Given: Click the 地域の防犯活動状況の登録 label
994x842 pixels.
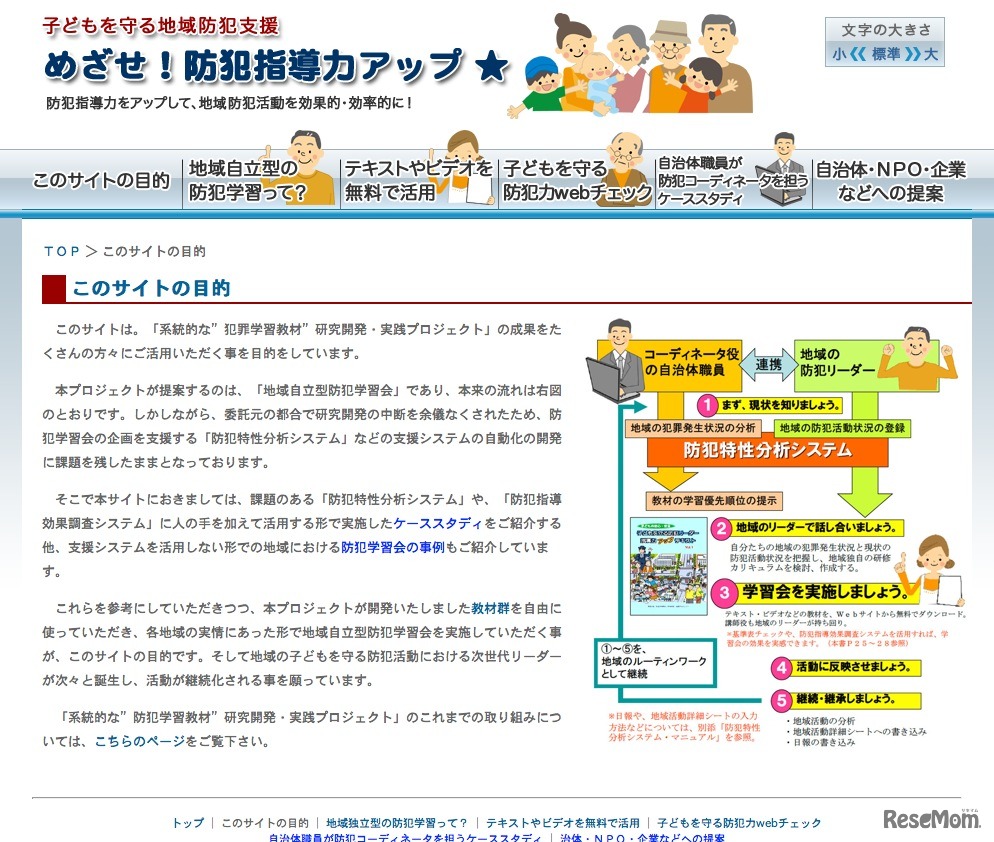Looking at the screenshot, I should point(842,428).
